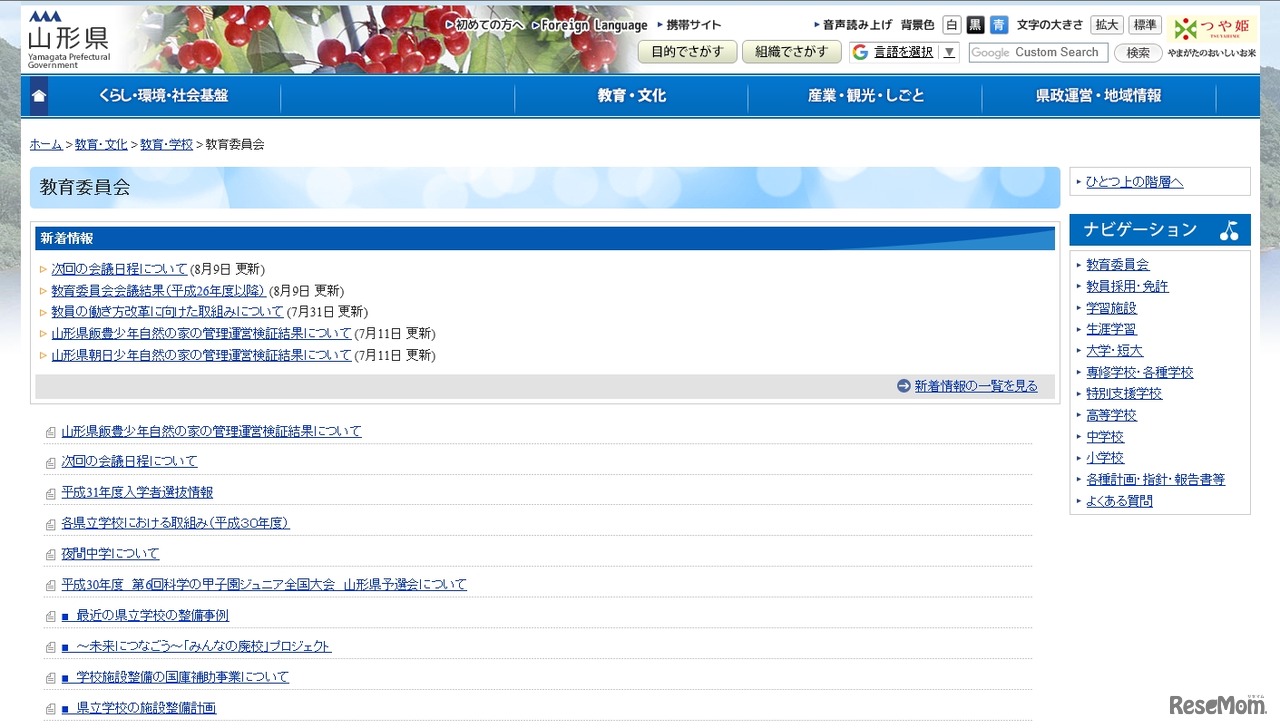Click page icon beside 最近の県立学校の整備事例
Viewport: 1280px width, 728px height.
tap(50, 617)
